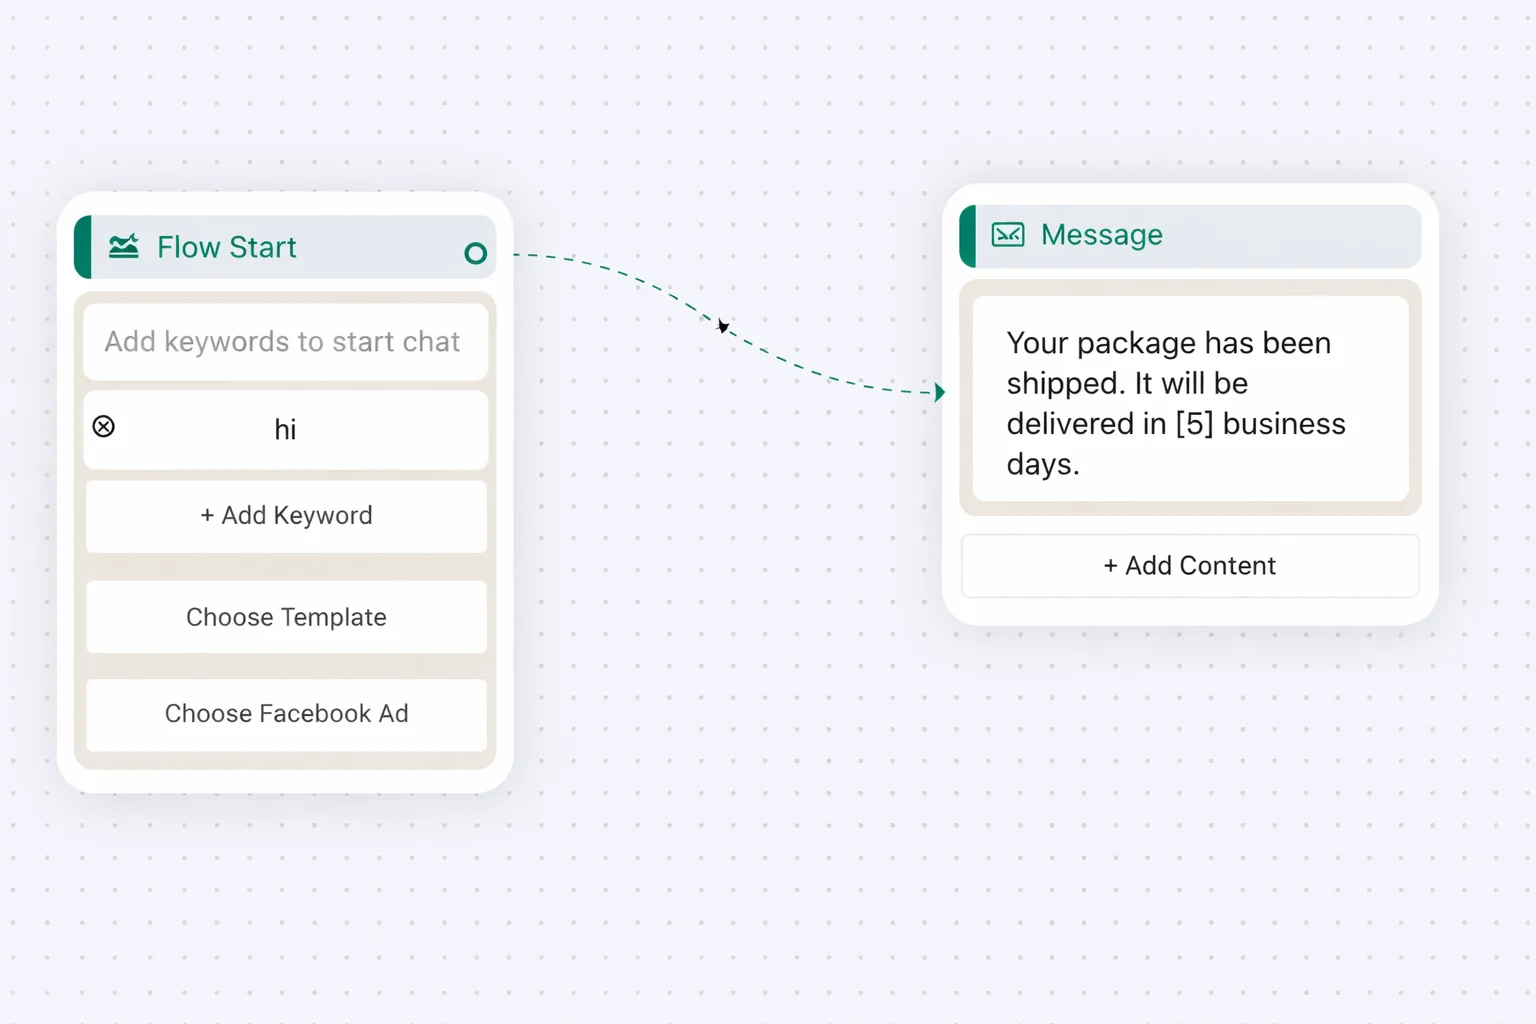This screenshot has height=1024, width=1536.
Task: Click the Message envelope icon
Action: coord(1008,235)
